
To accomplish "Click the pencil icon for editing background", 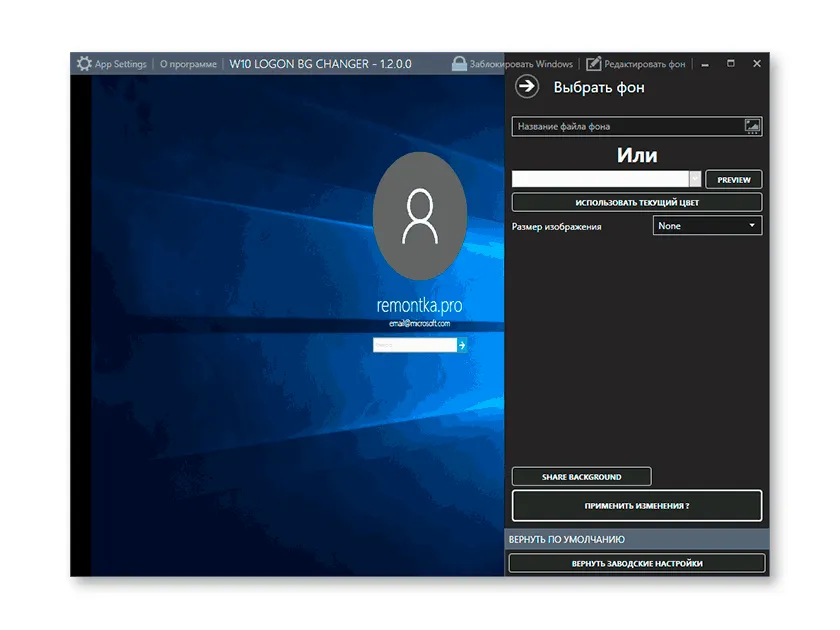I will (594, 64).
